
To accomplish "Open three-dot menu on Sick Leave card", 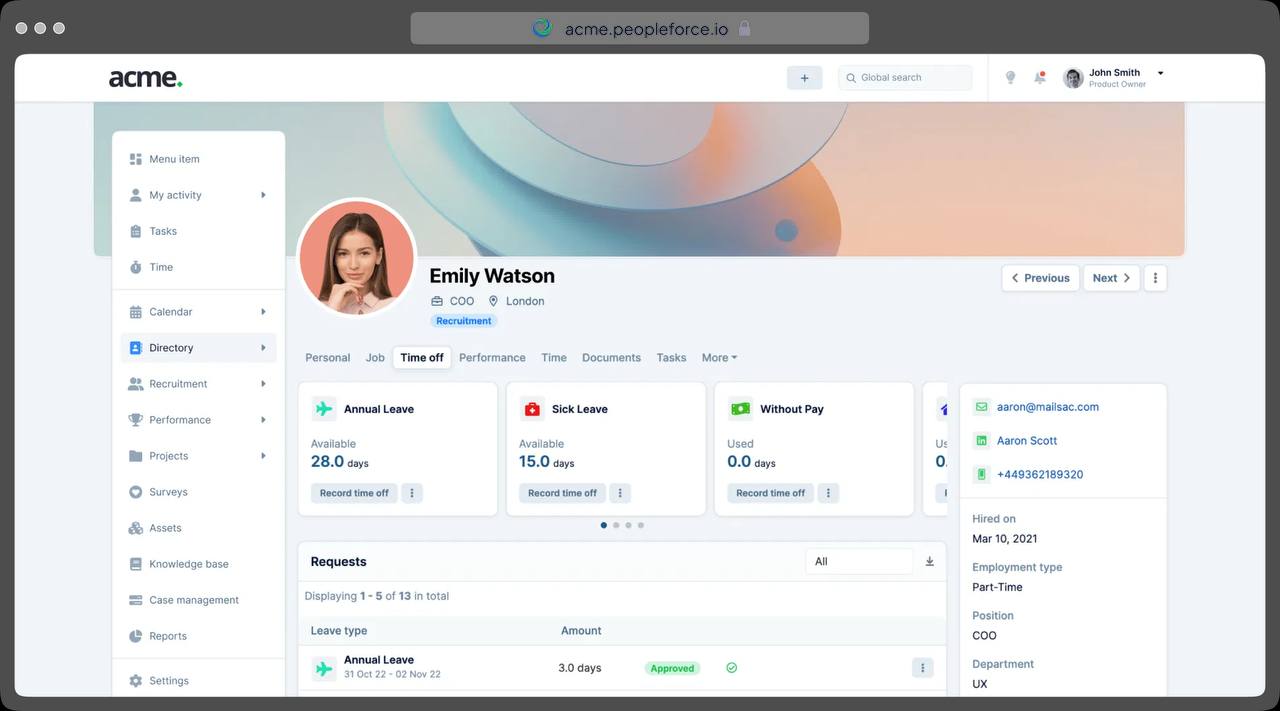I will click(620, 493).
